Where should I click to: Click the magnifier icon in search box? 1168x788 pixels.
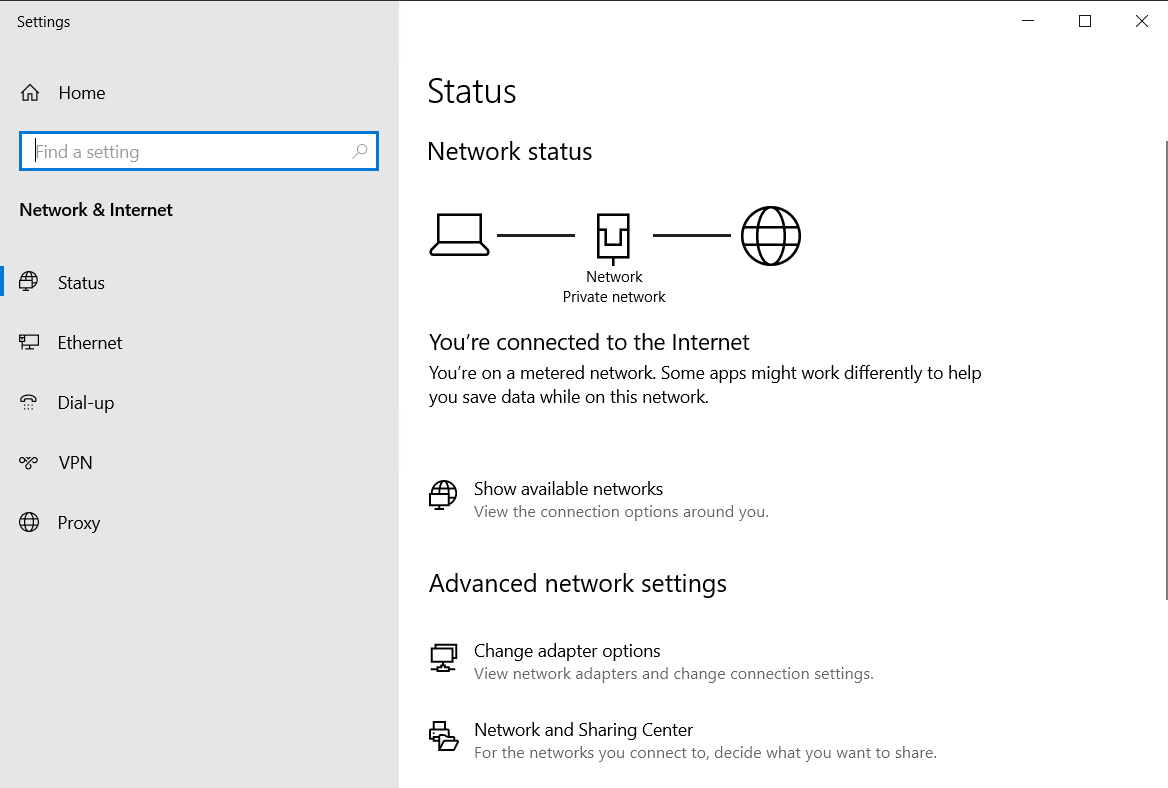360,151
